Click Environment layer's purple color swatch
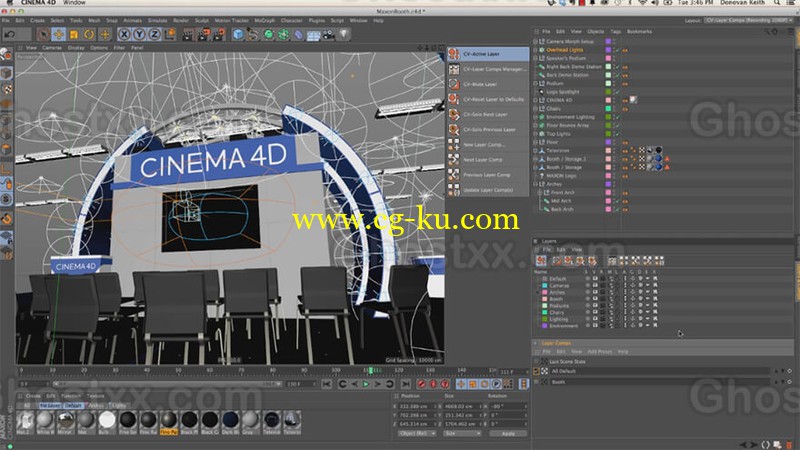The width and height of the screenshot is (800, 450). coord(544,326)
